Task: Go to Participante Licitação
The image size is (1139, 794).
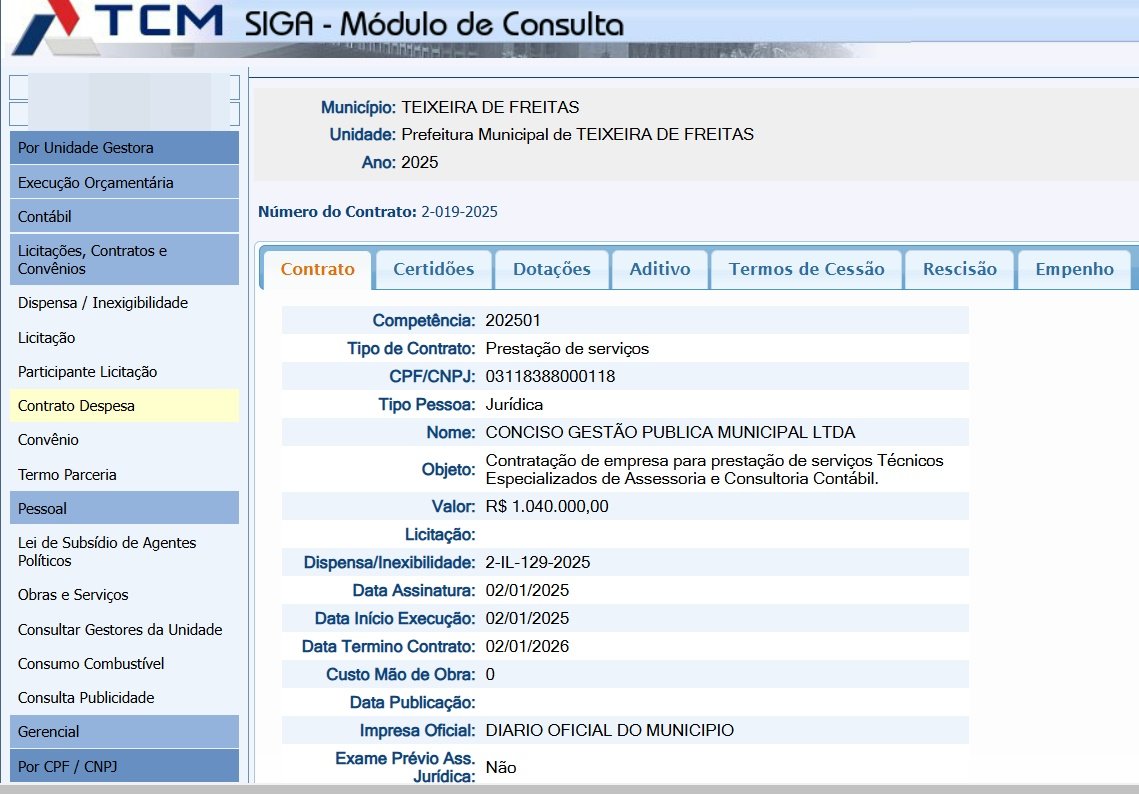Action: (88, 372)
